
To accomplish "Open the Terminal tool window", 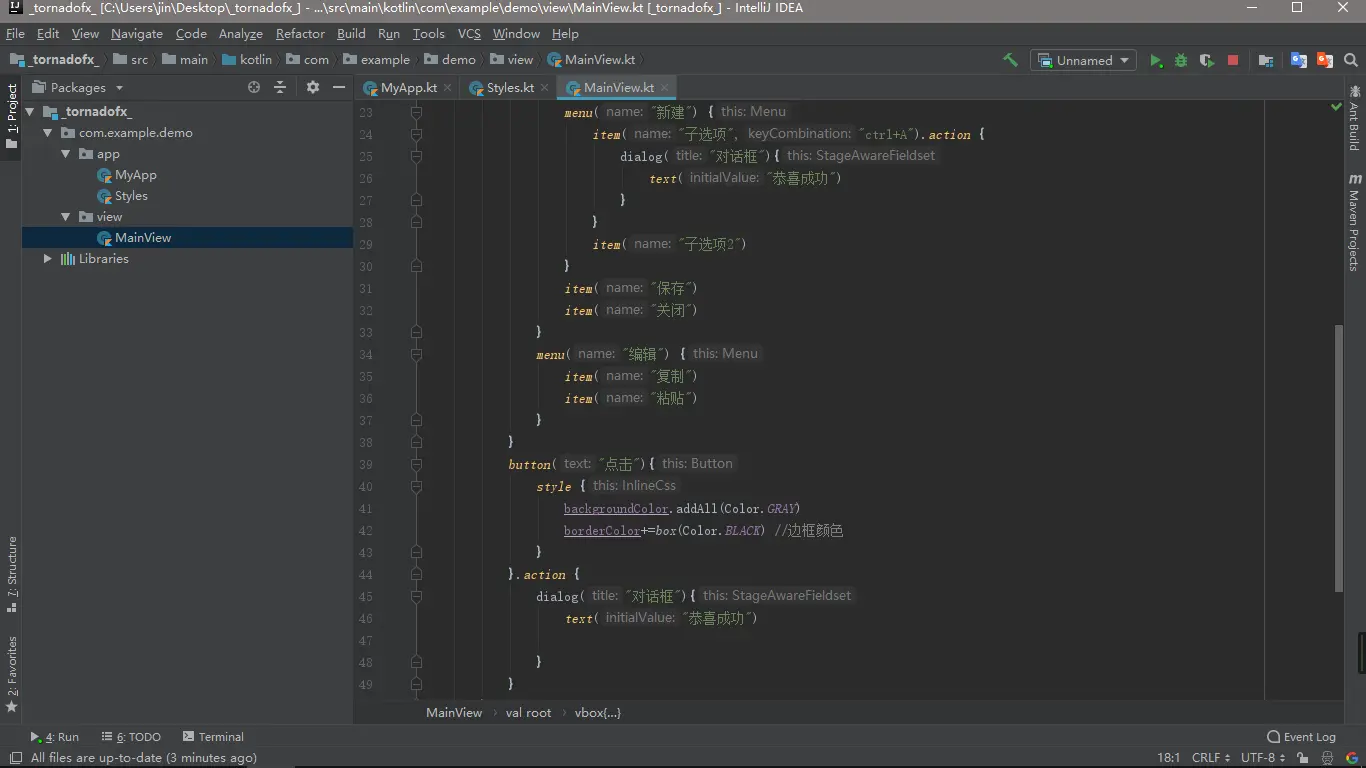I will point(212,737).
